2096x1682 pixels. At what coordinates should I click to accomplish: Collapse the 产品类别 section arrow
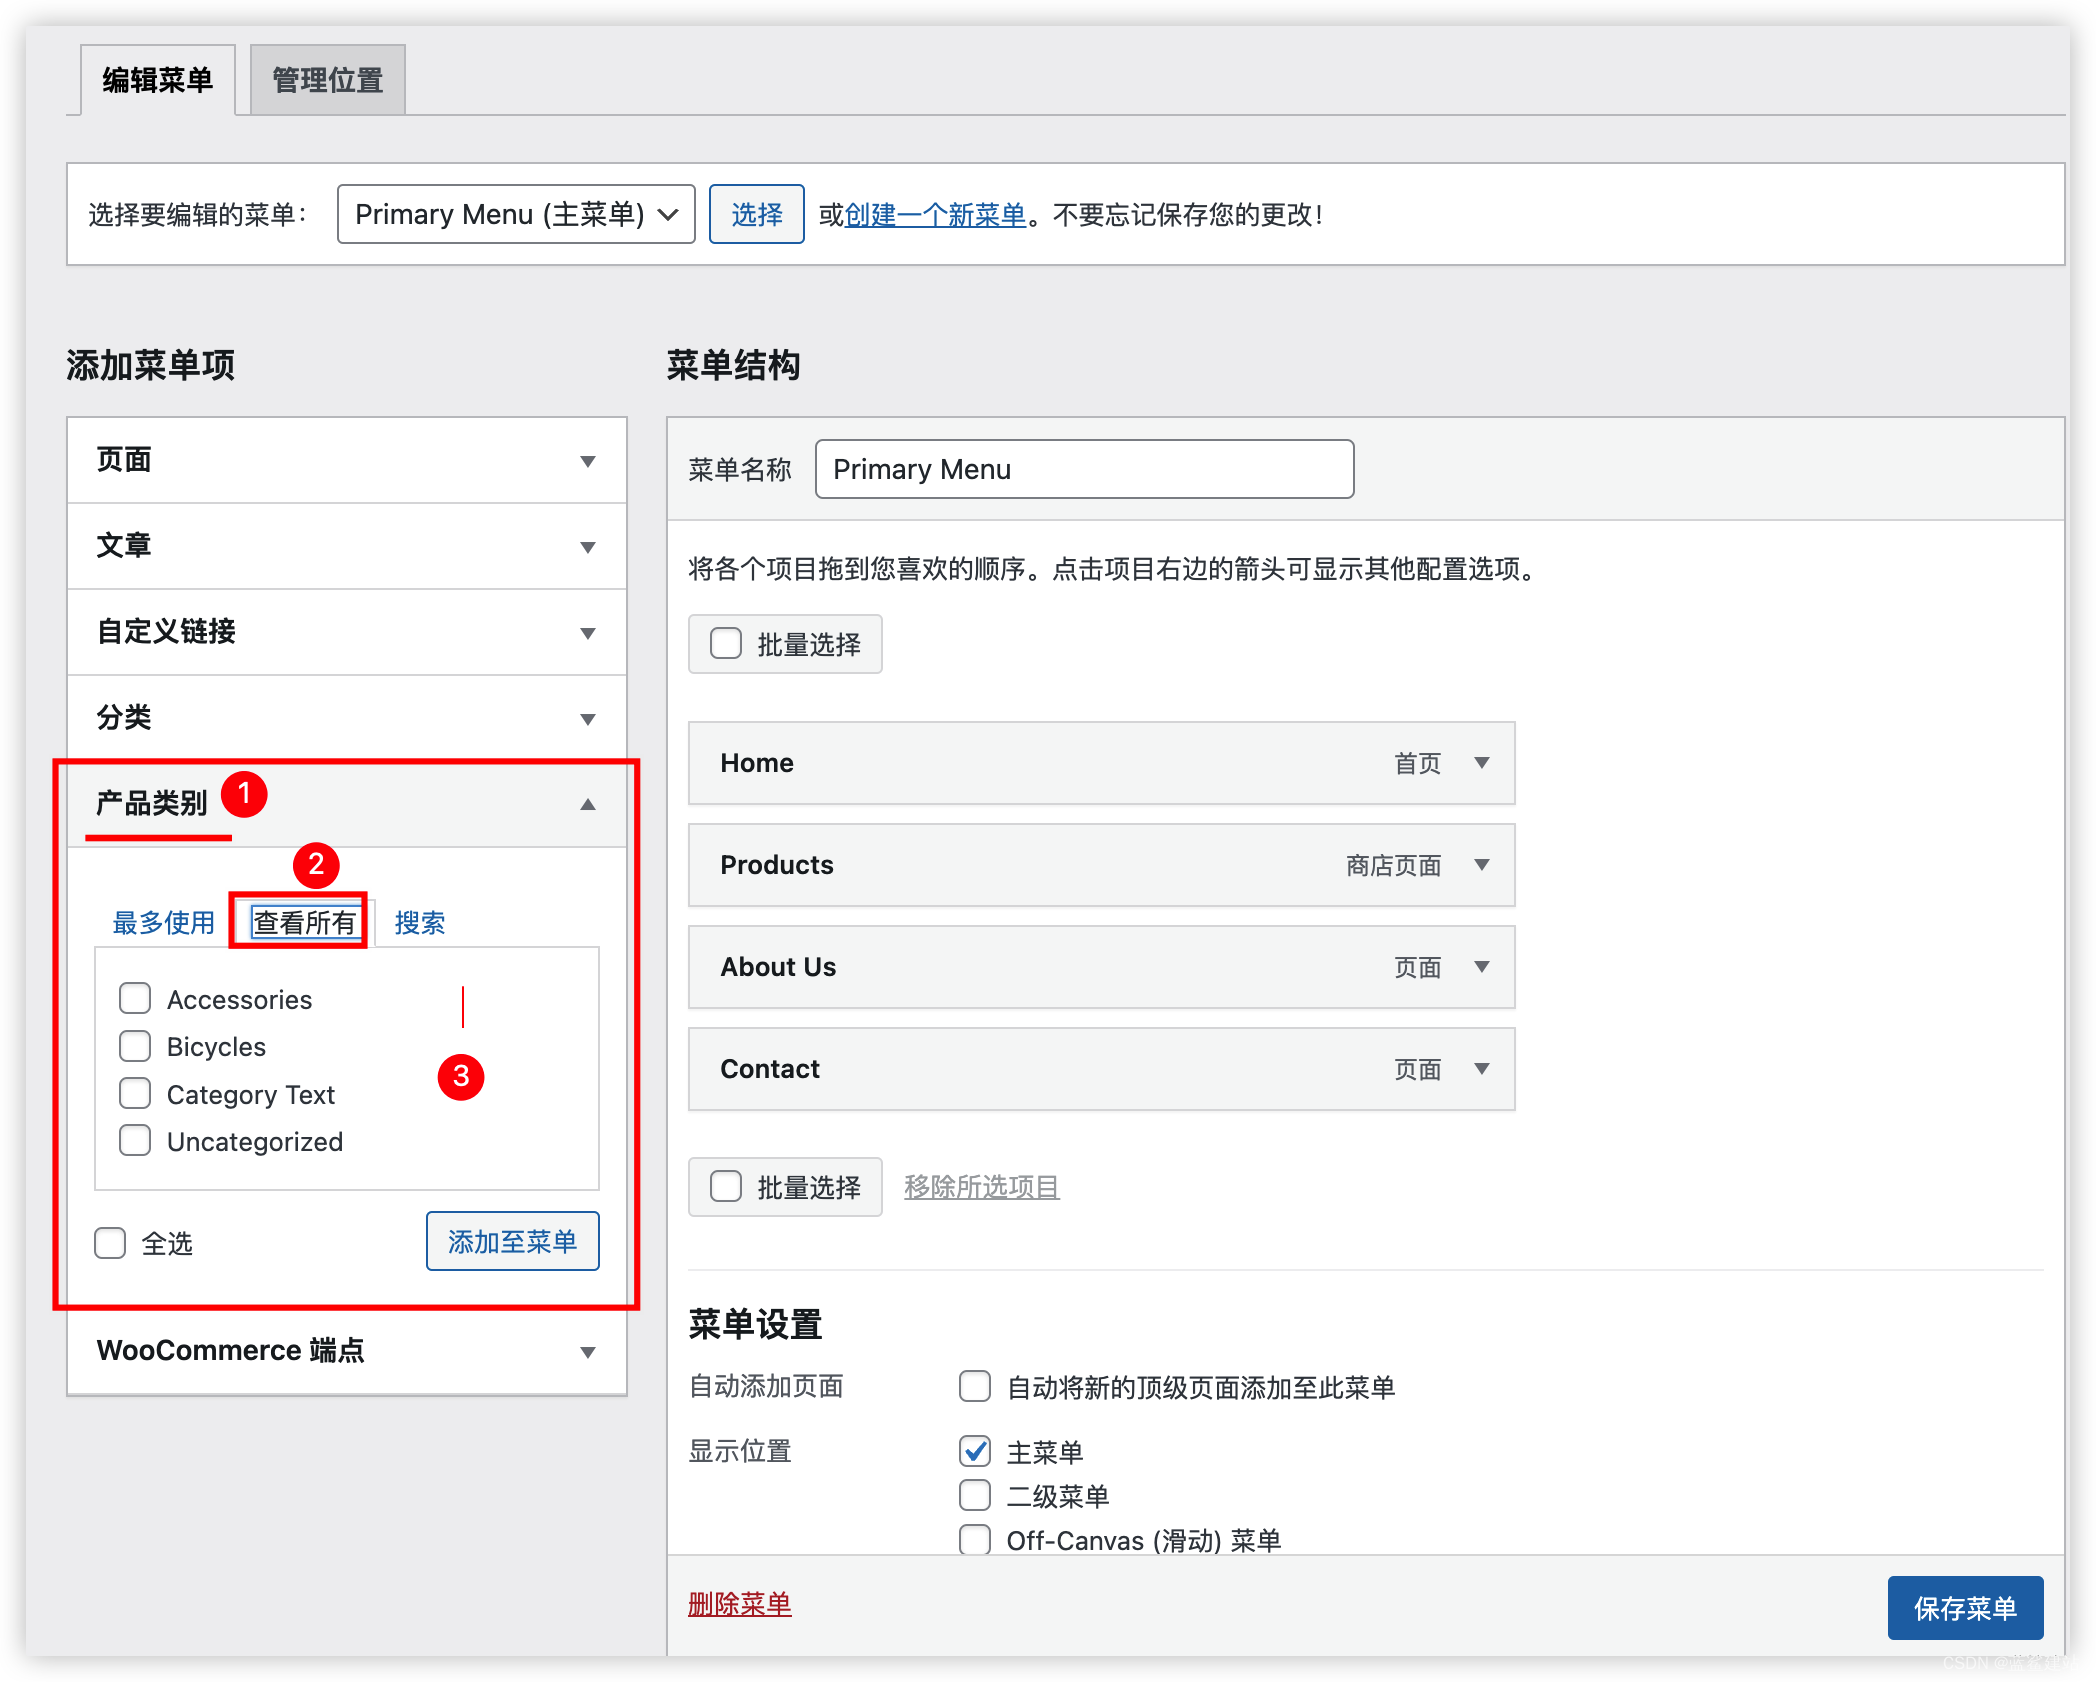coord(588,804)
